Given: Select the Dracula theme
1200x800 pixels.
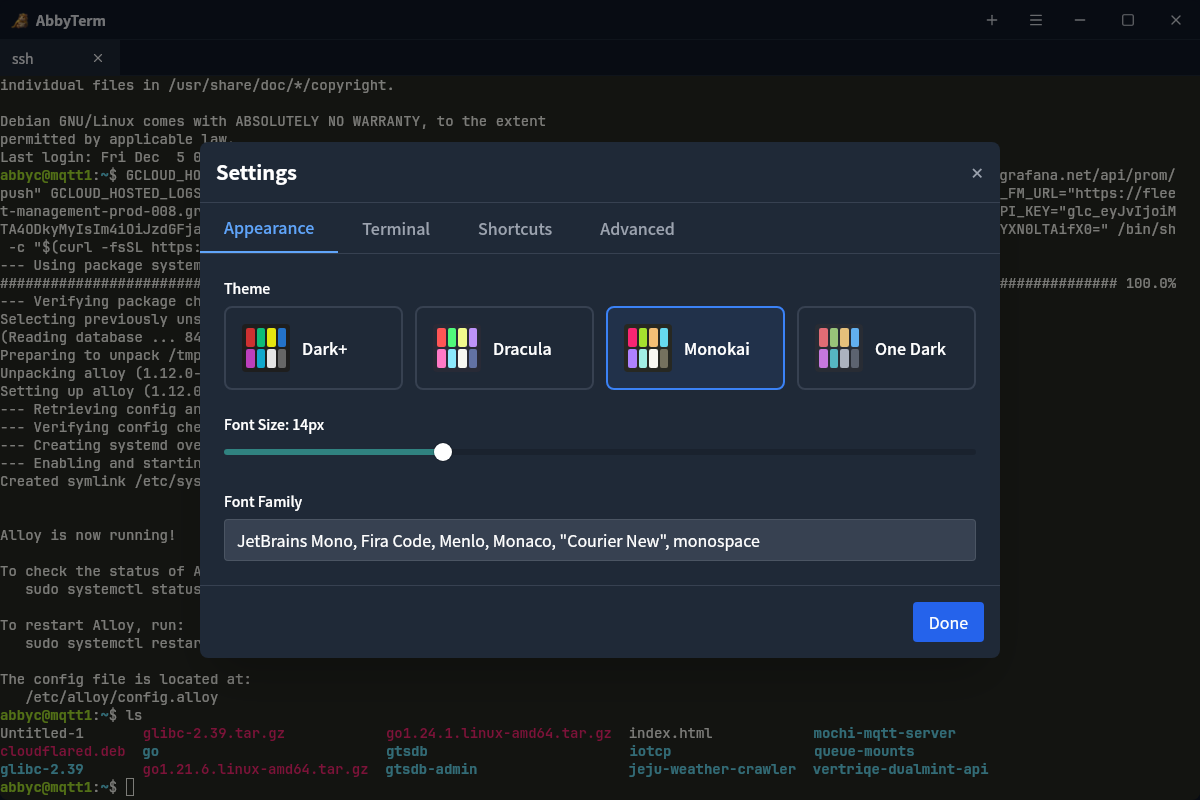Looking at the screenshot, I should click(x=504, y=348).
